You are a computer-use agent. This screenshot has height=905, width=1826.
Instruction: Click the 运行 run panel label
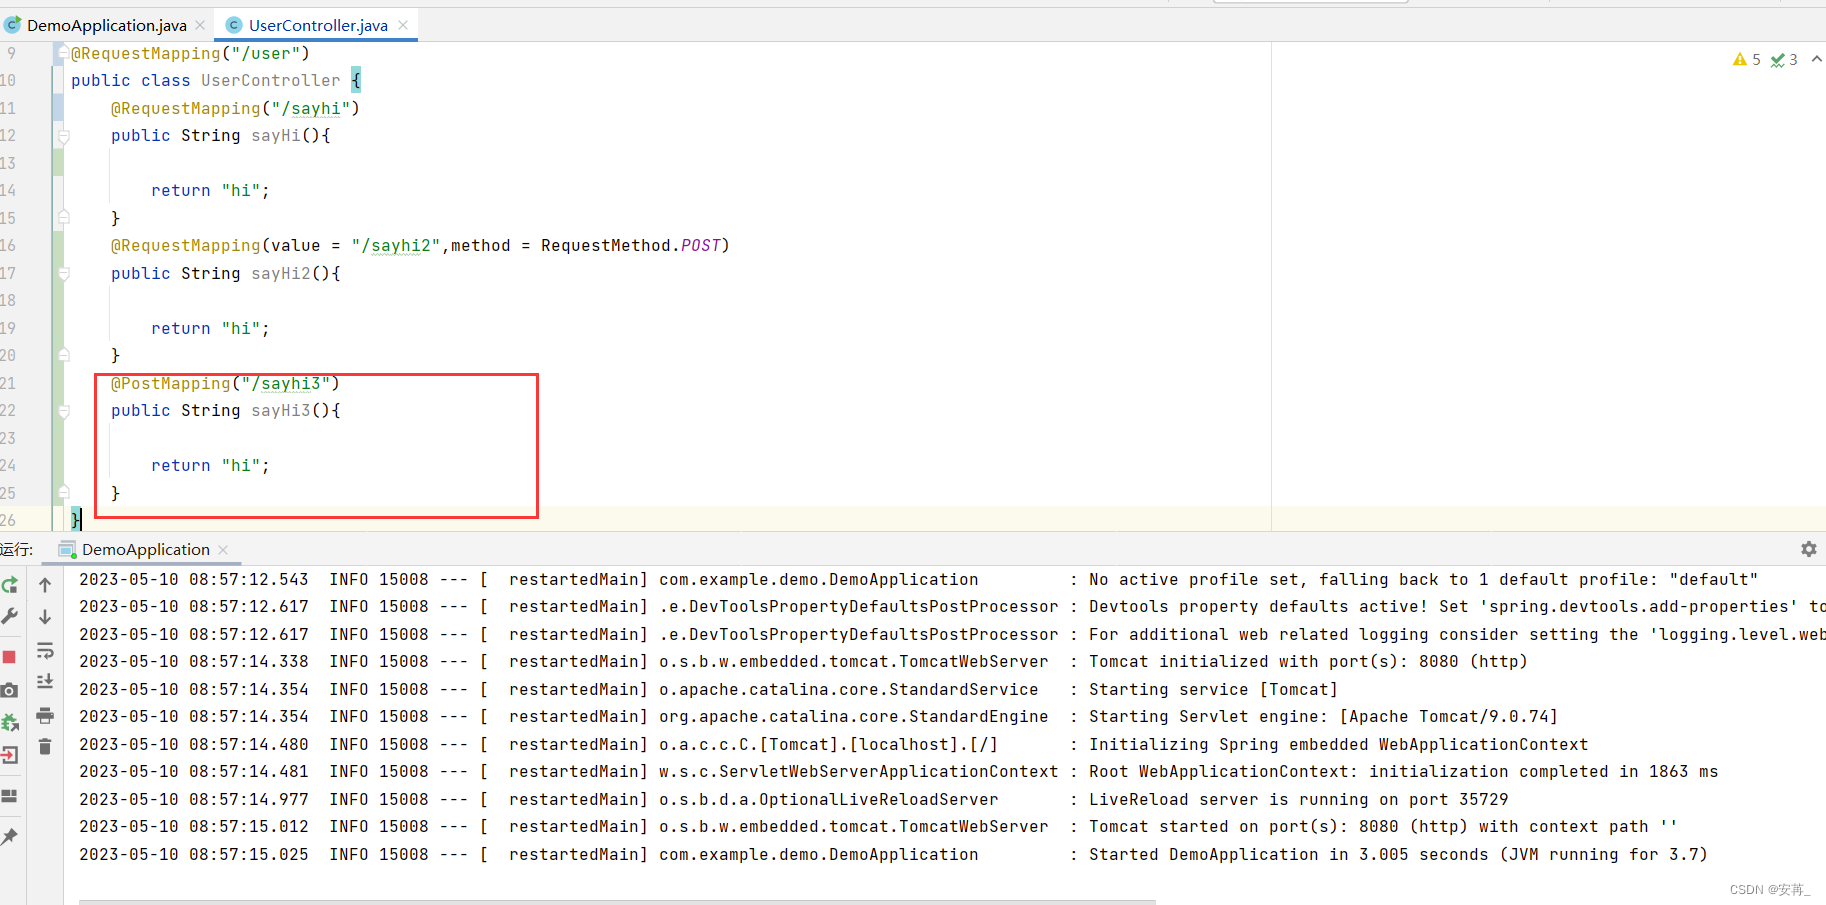[16, 549]
